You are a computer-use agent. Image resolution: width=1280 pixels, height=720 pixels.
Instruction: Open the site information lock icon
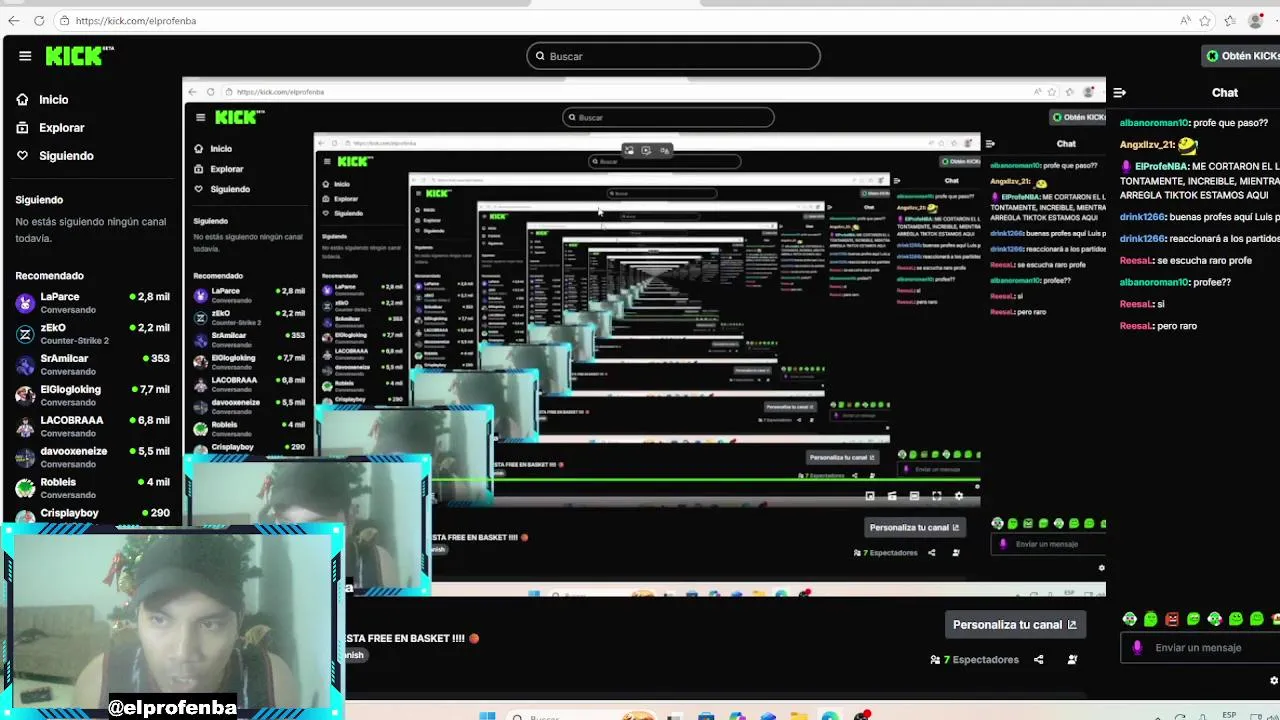click(x=64, y=20)
